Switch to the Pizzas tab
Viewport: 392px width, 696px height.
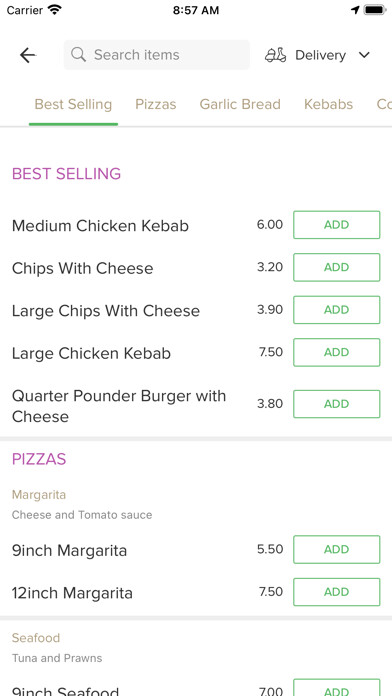coord(156,104)
